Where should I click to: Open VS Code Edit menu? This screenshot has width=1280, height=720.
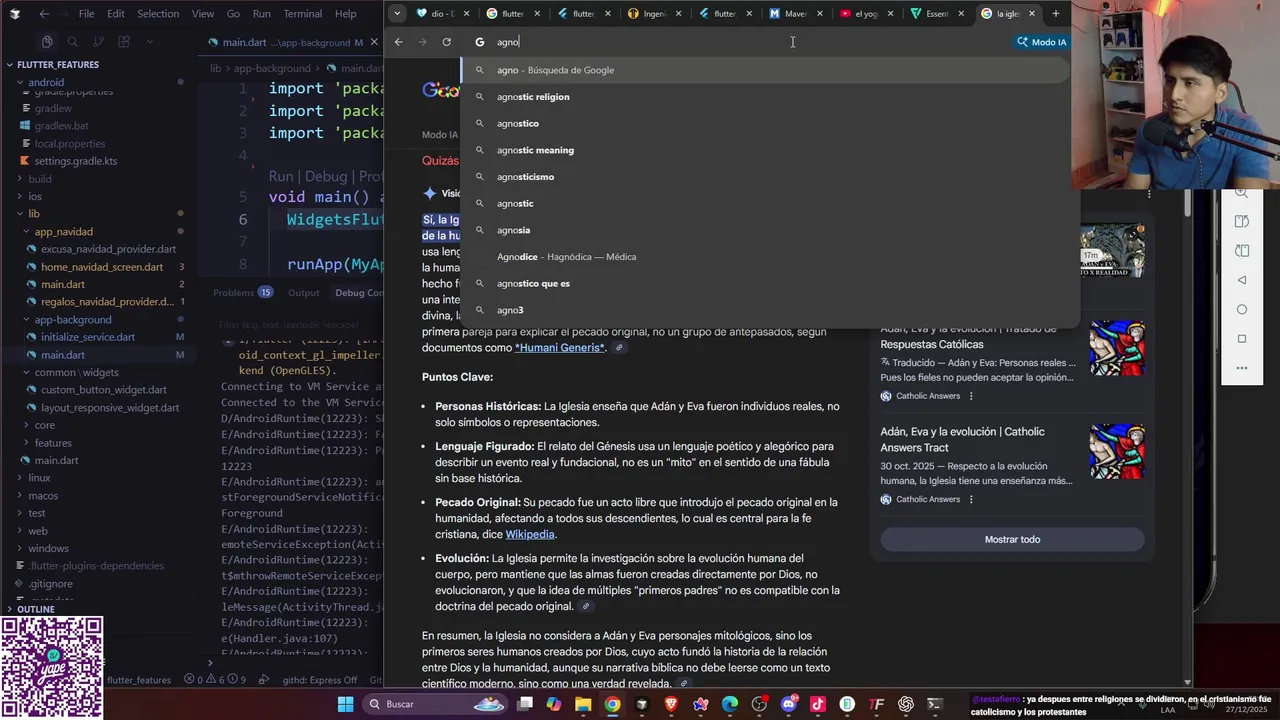[116, 14]
